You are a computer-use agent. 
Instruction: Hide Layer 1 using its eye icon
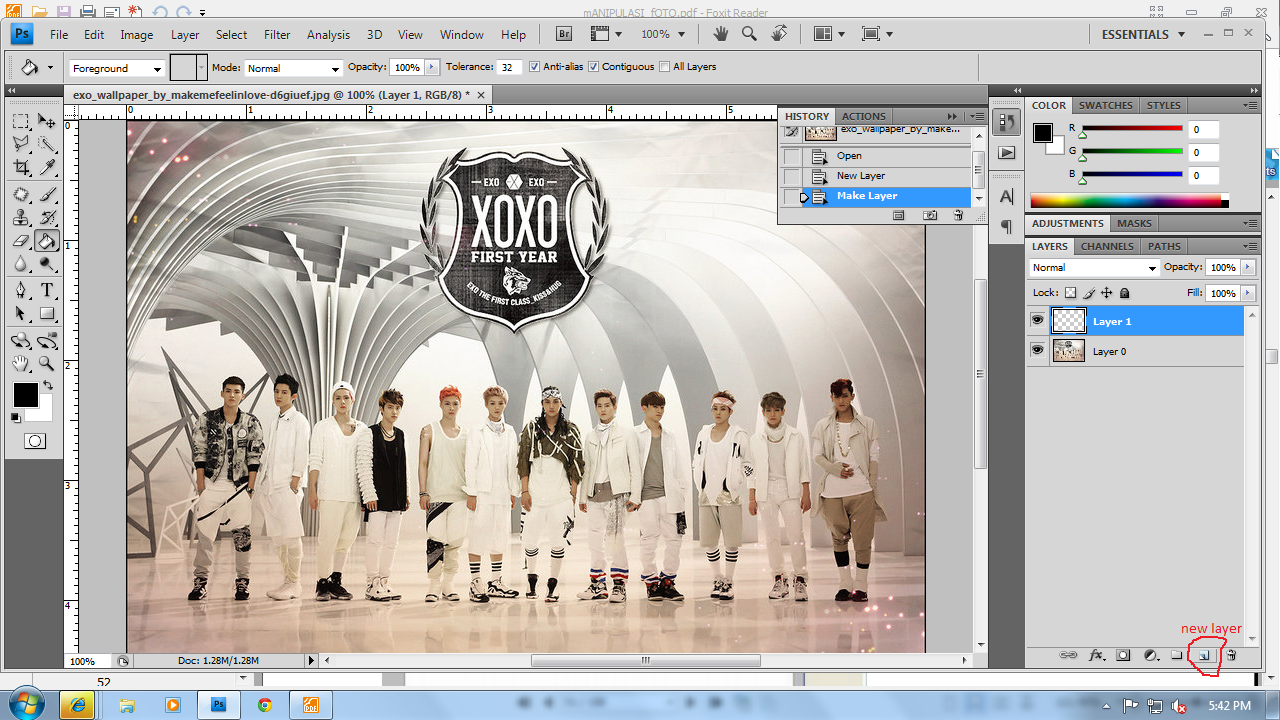[1037, 321]
